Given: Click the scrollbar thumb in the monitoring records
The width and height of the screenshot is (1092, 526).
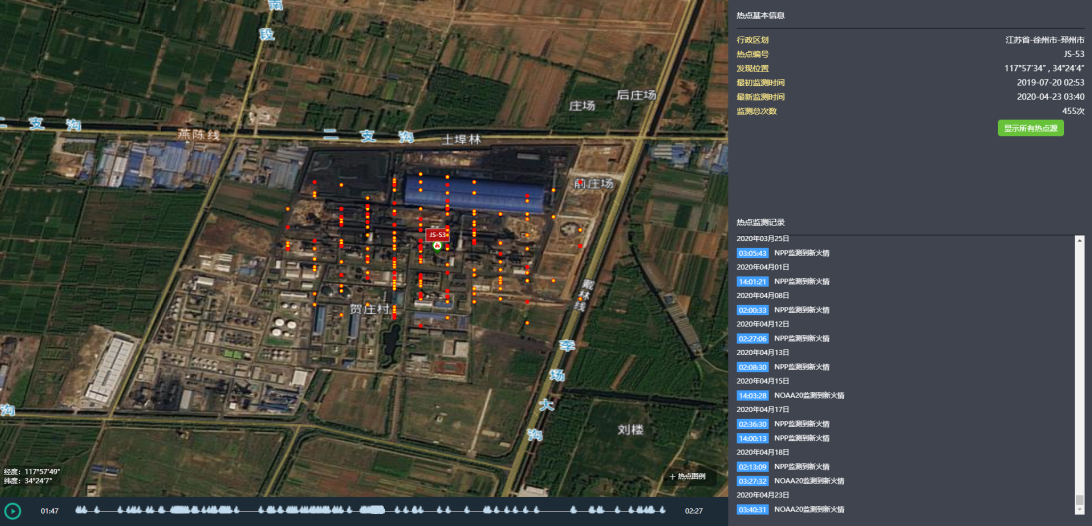Looking at the screenshot, I should tap(1079, 499).
